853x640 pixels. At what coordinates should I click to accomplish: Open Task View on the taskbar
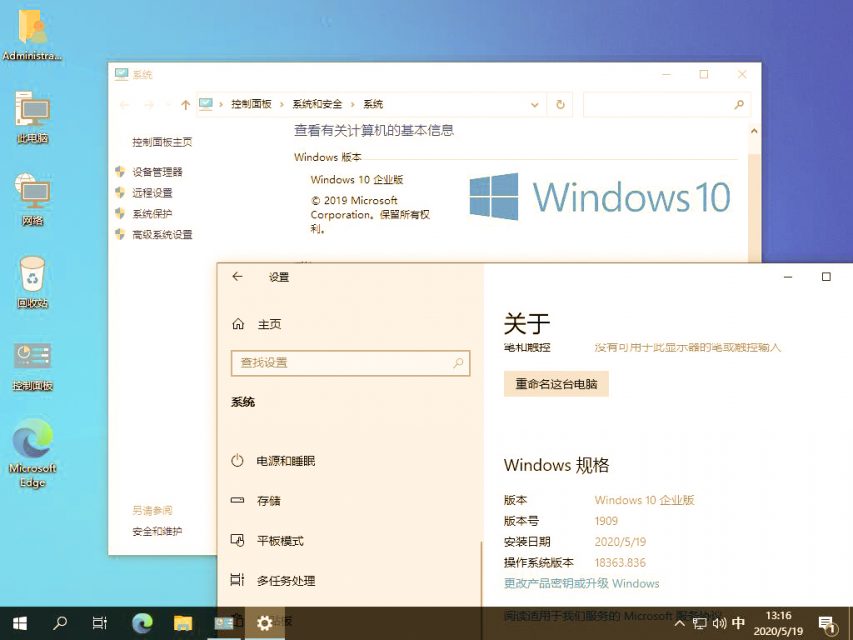(100, 623)
